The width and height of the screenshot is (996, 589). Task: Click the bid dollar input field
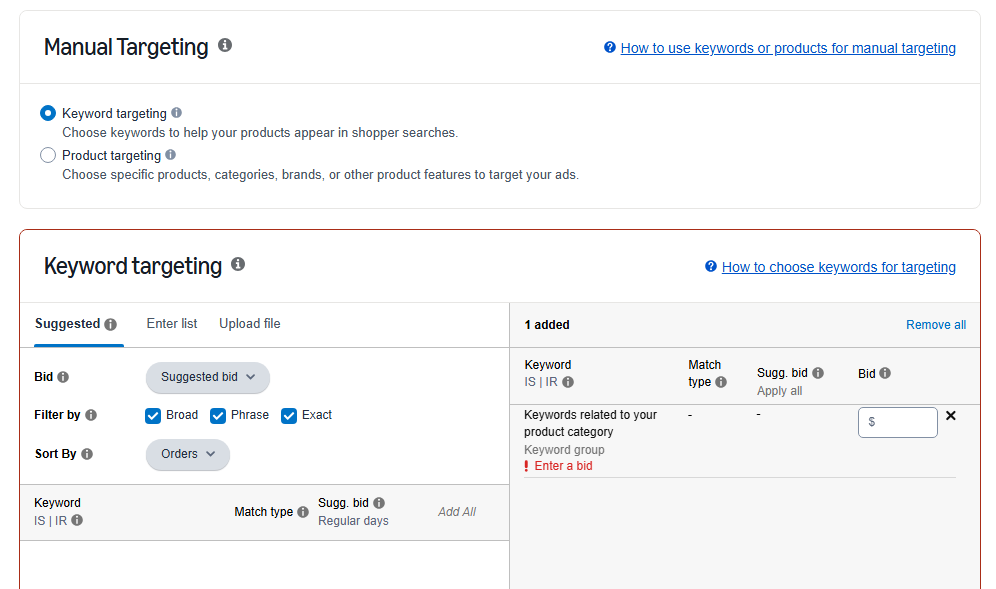(898, 422)
